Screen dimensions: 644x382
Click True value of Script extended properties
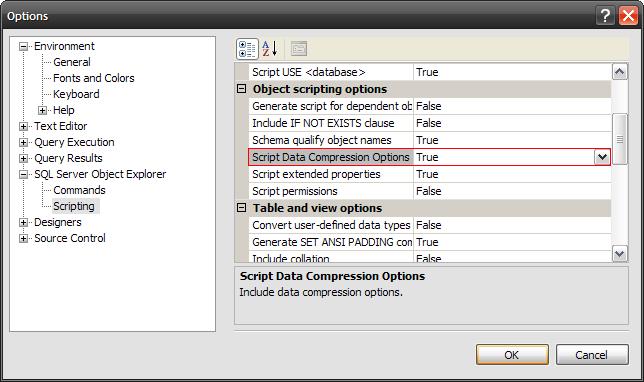point(427,174)
